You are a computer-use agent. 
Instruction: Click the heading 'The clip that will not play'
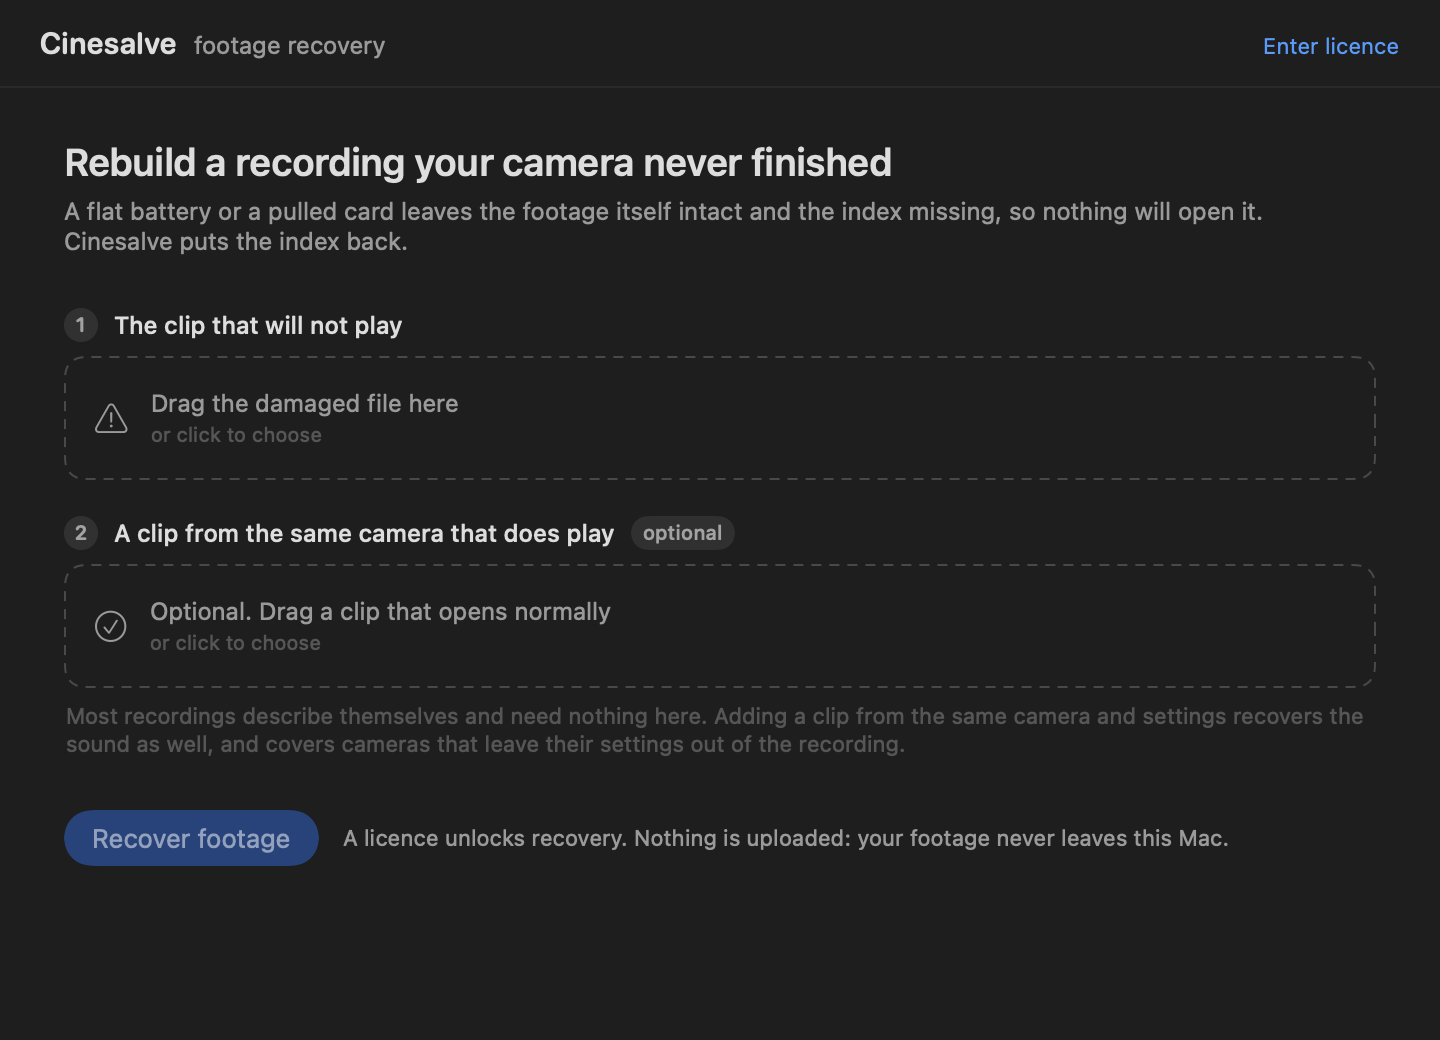click(258, 325)
